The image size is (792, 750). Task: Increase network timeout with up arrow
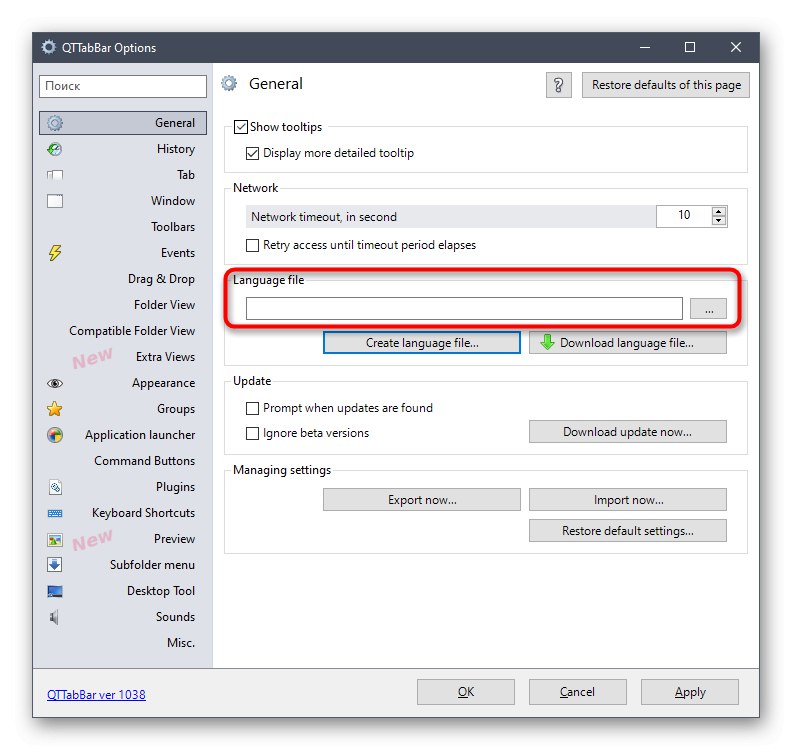click(x=719, y=212)
